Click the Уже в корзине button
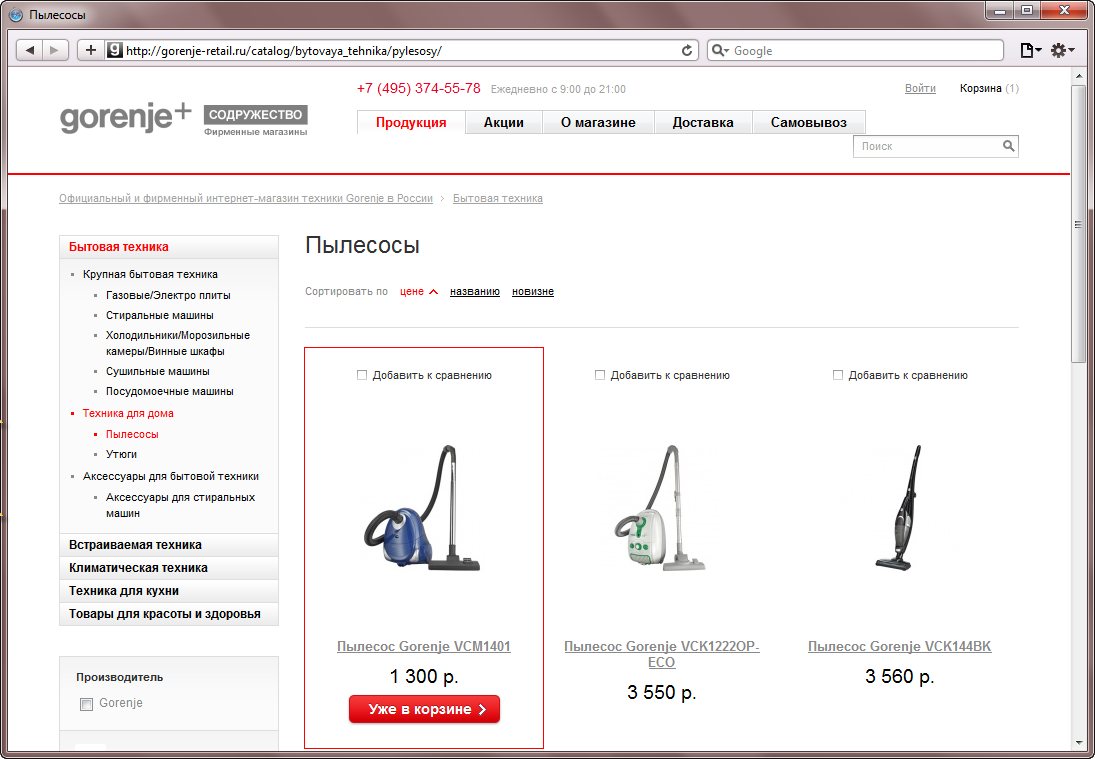This screenshot has height=759, width=1095. [424, 709]
